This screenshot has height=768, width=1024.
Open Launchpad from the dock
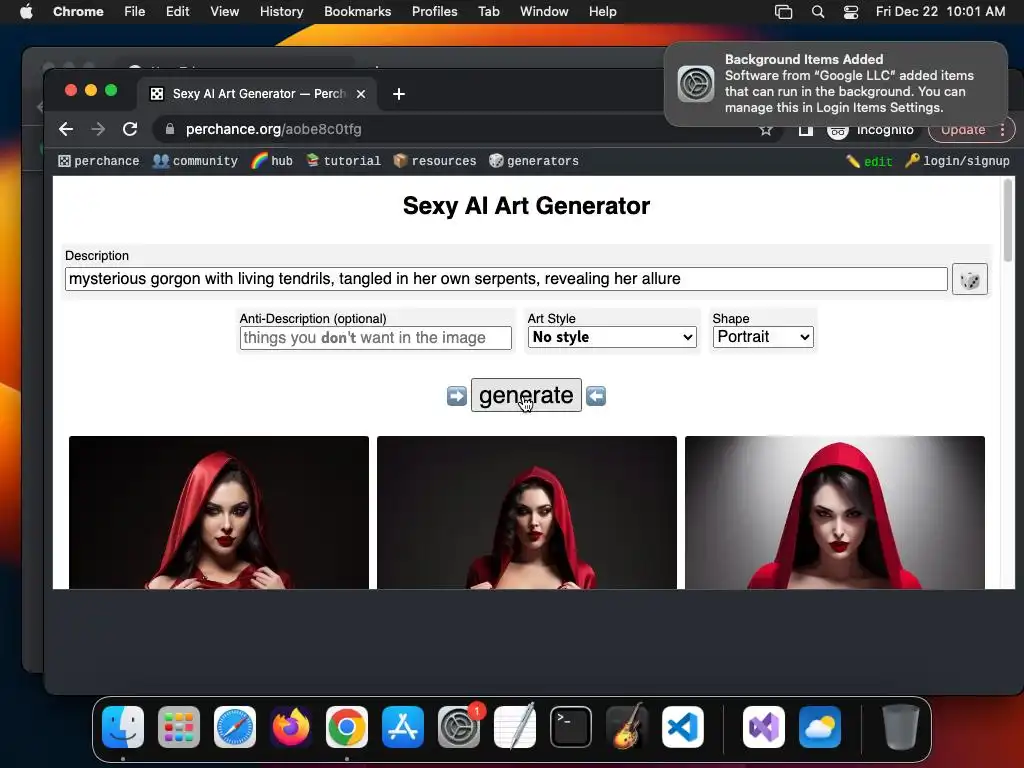click(179, 727)
